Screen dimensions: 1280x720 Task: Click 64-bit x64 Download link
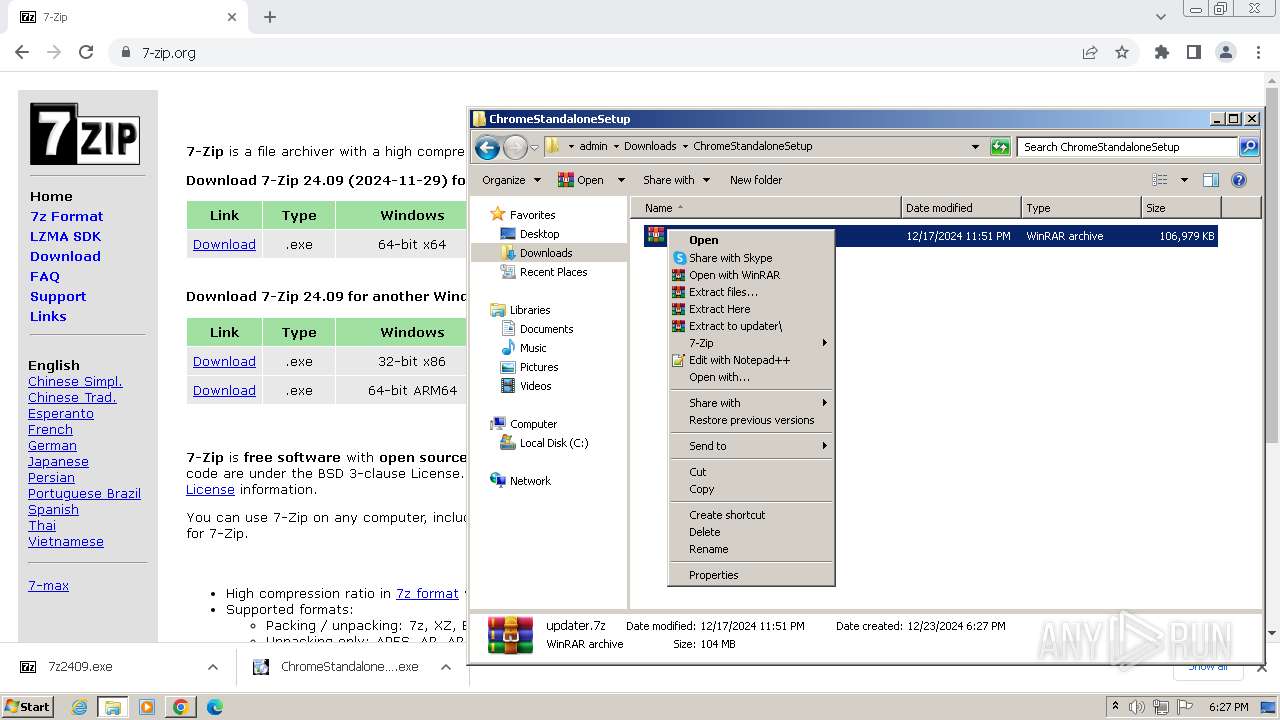point(224,244)
